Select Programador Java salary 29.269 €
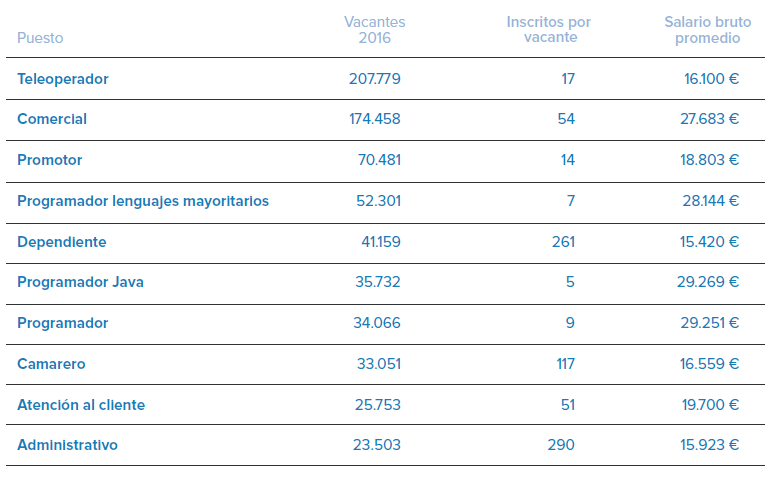The image size is (780, 477). click(x=708, y=282)
